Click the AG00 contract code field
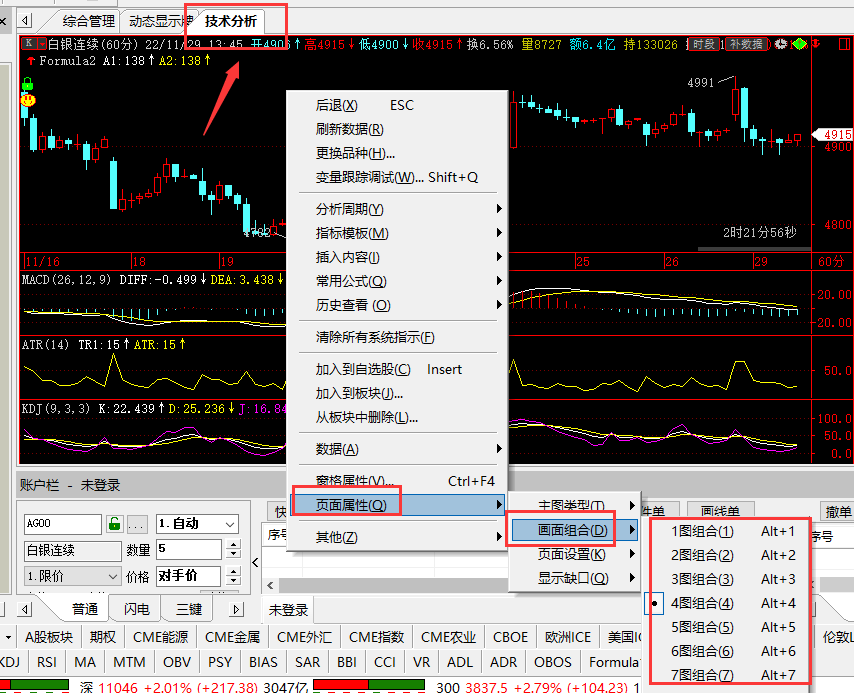 (x=63, y=524)
